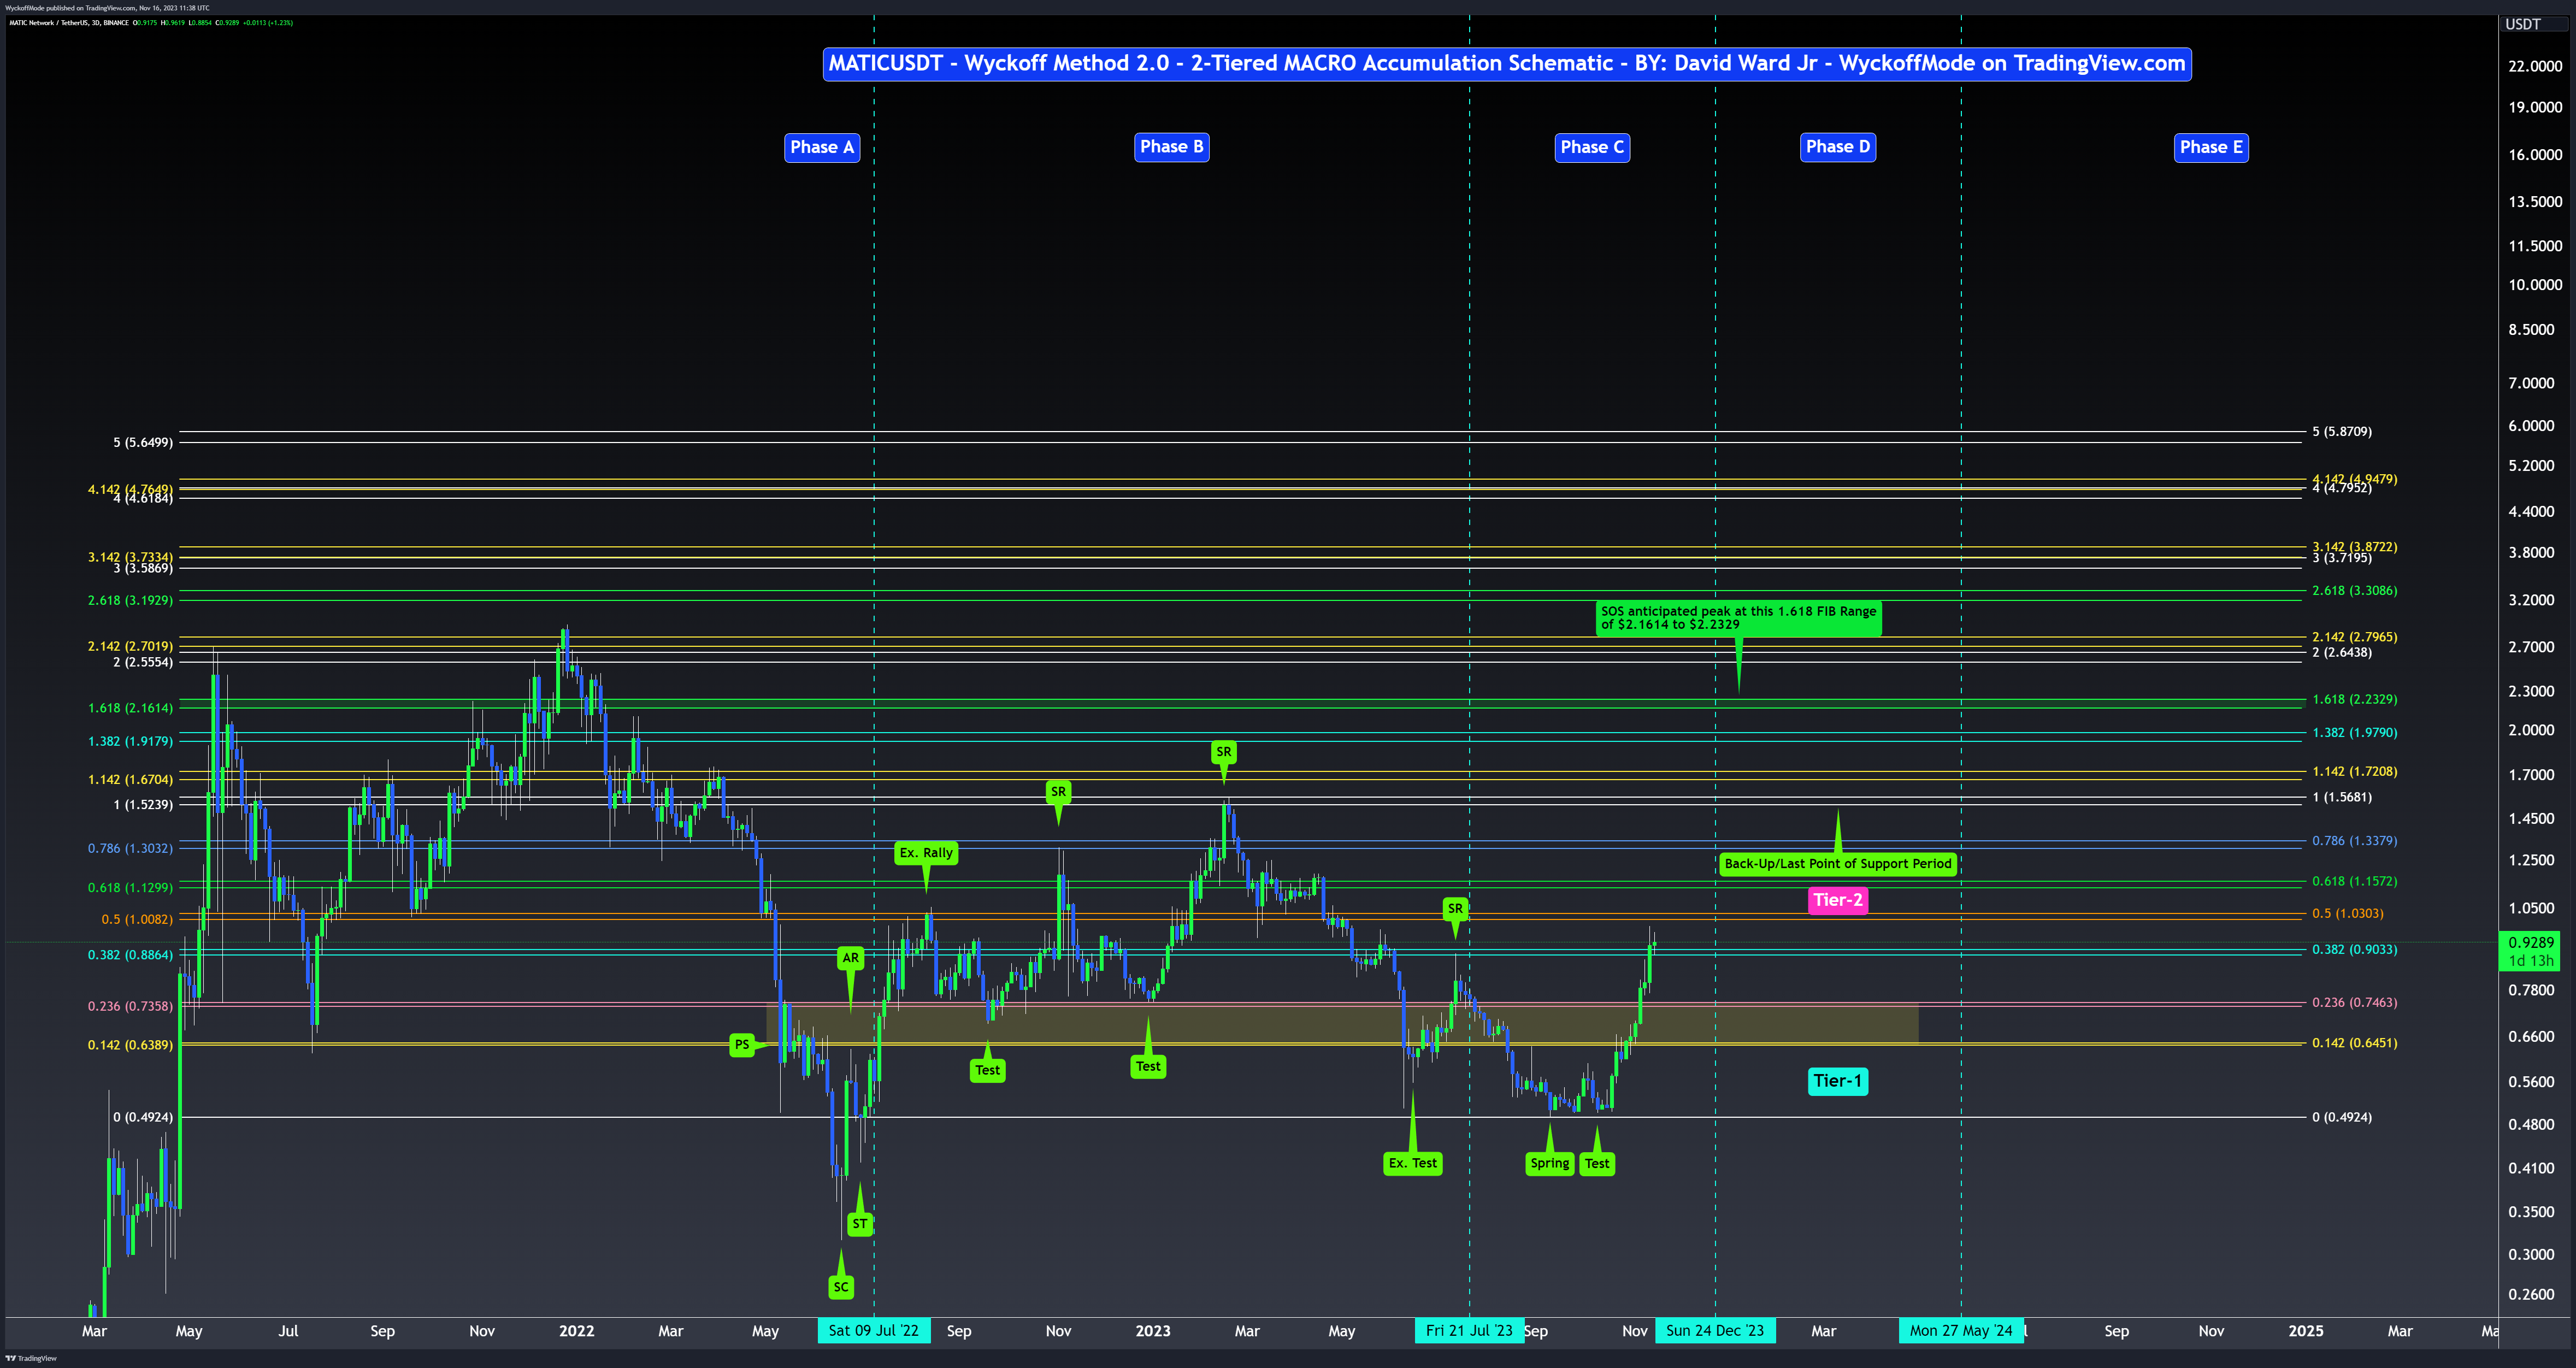Select the PS callout label

click(742, 1045)
